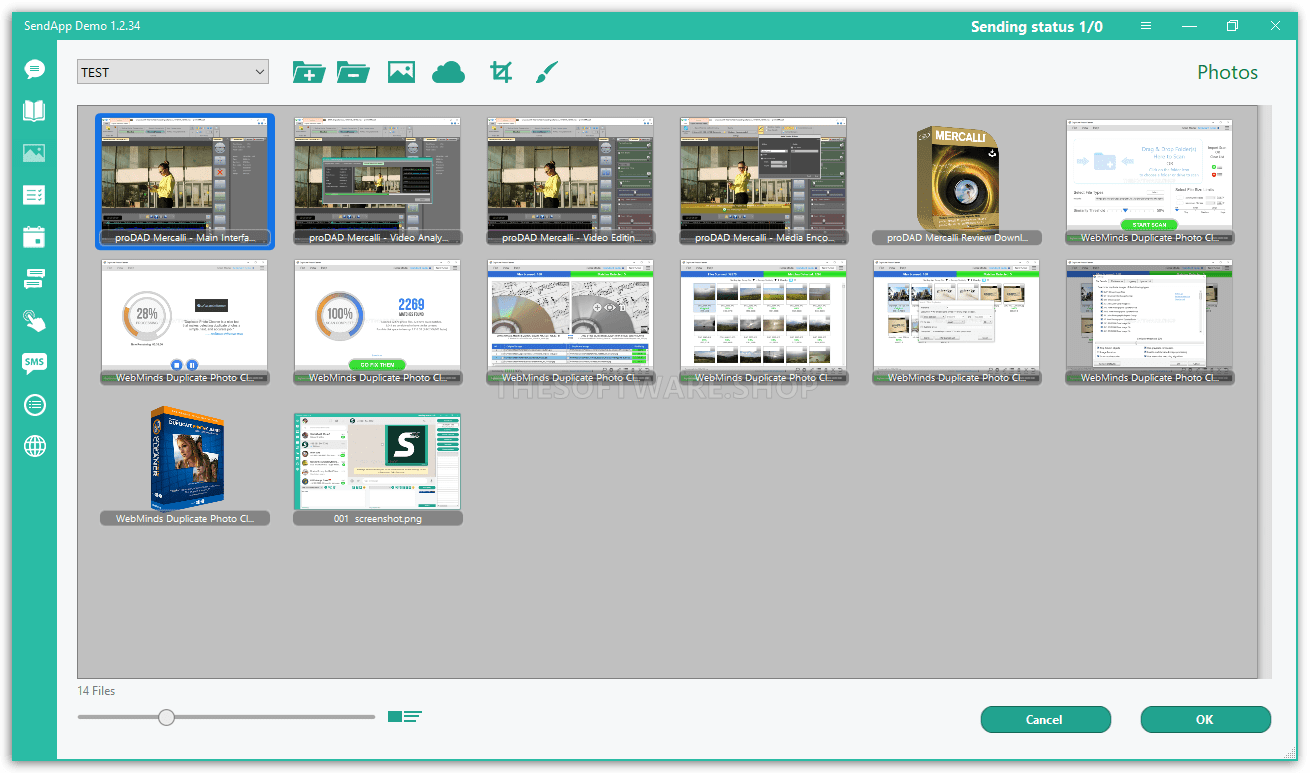Select proDAD Mercalli - Main Interface thumbnail
This screenshot has height=773, width=1310.
click(184, 182)
